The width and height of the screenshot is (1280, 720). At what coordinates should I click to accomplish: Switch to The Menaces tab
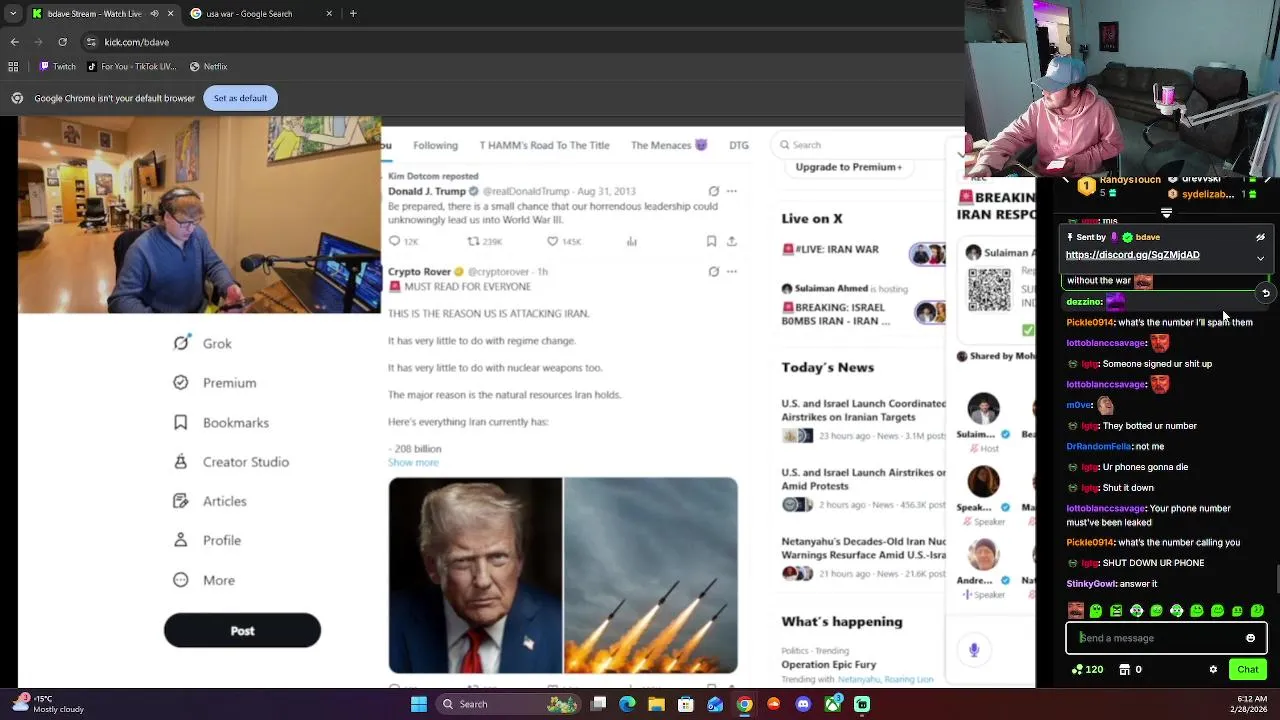pos(669,145)
